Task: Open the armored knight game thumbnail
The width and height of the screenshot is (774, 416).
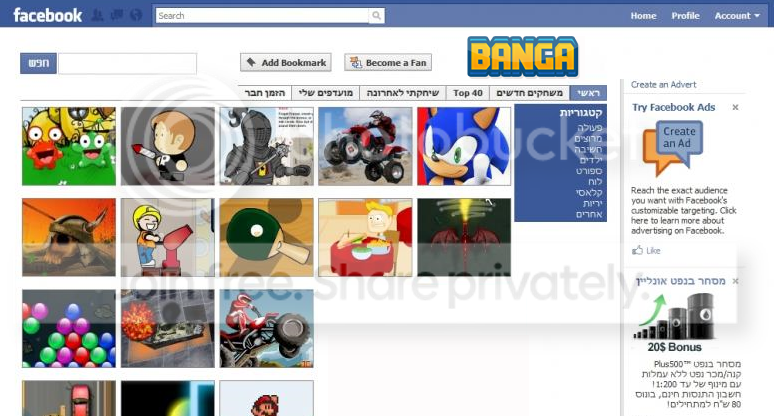Action: click(x=267, y=146)
